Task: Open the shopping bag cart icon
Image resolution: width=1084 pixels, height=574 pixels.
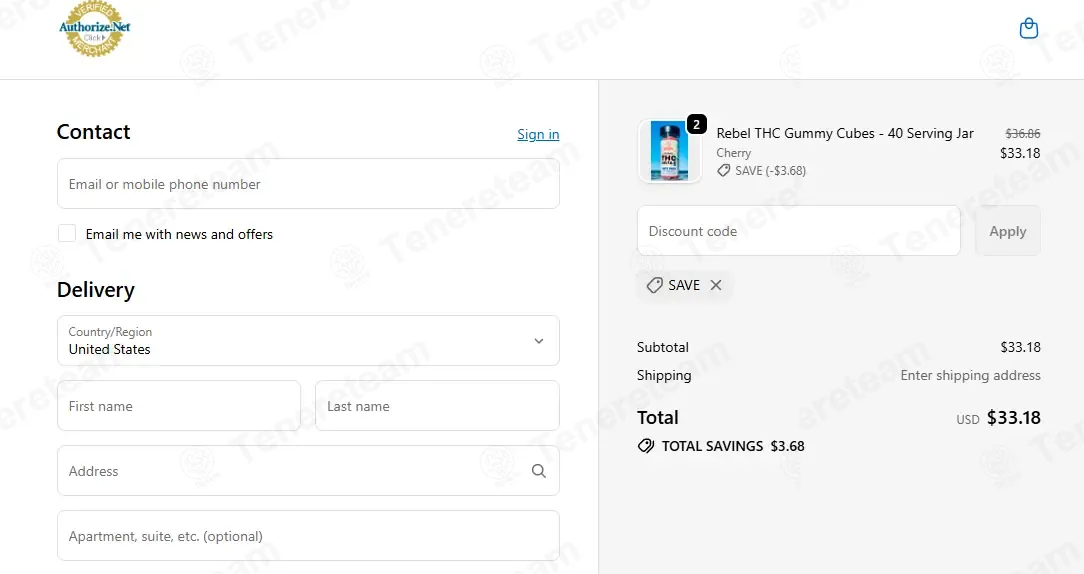Action: [x=1029, y=28]
